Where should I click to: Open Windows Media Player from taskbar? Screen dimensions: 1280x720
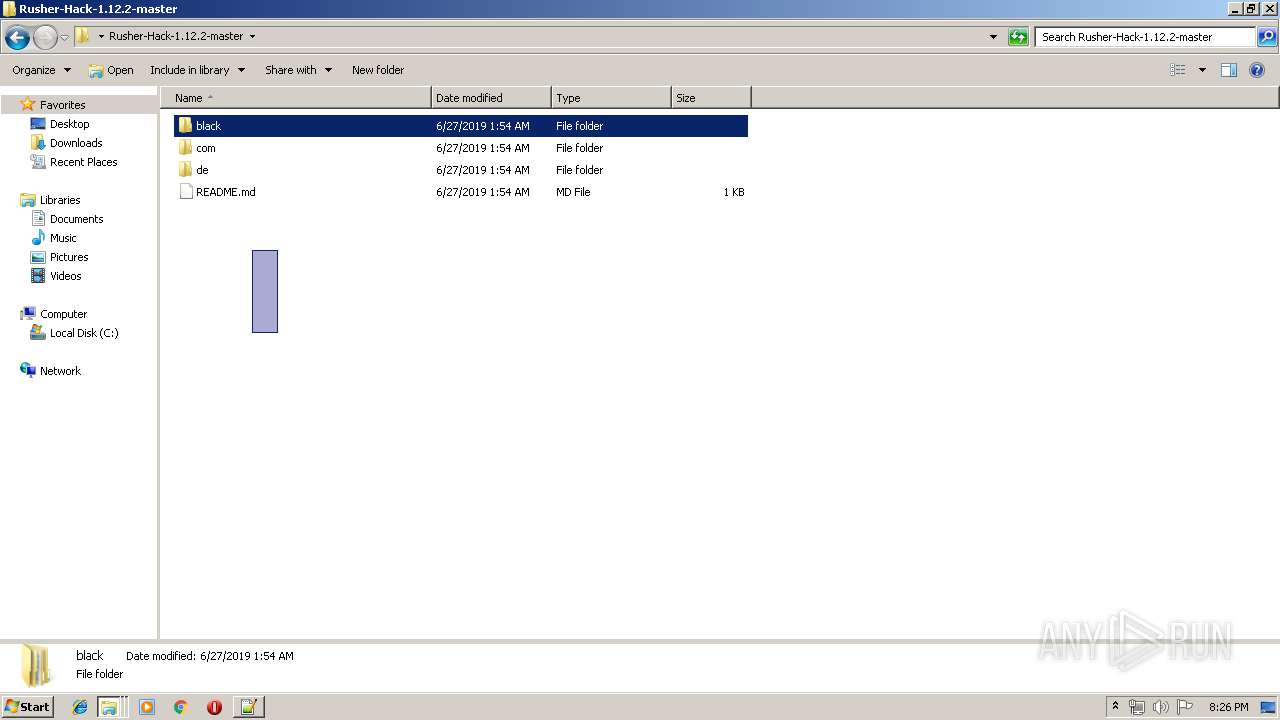pos(147,707)
